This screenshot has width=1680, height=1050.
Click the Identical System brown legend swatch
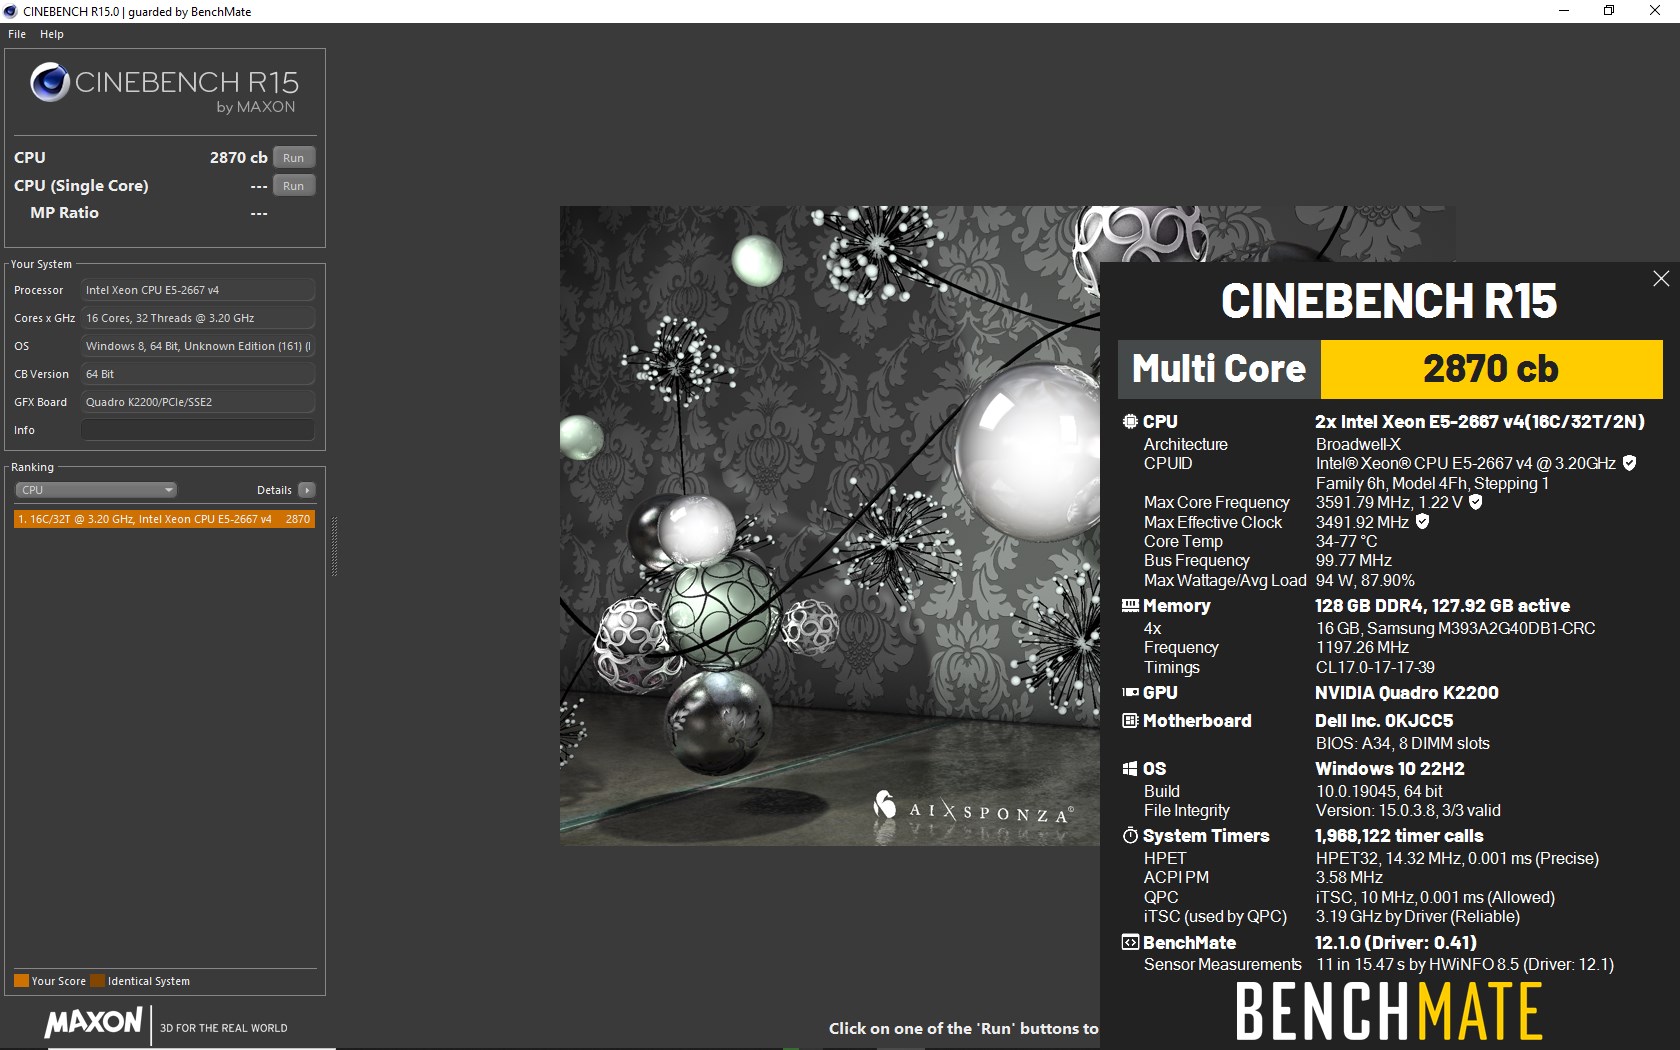point(97,981)
